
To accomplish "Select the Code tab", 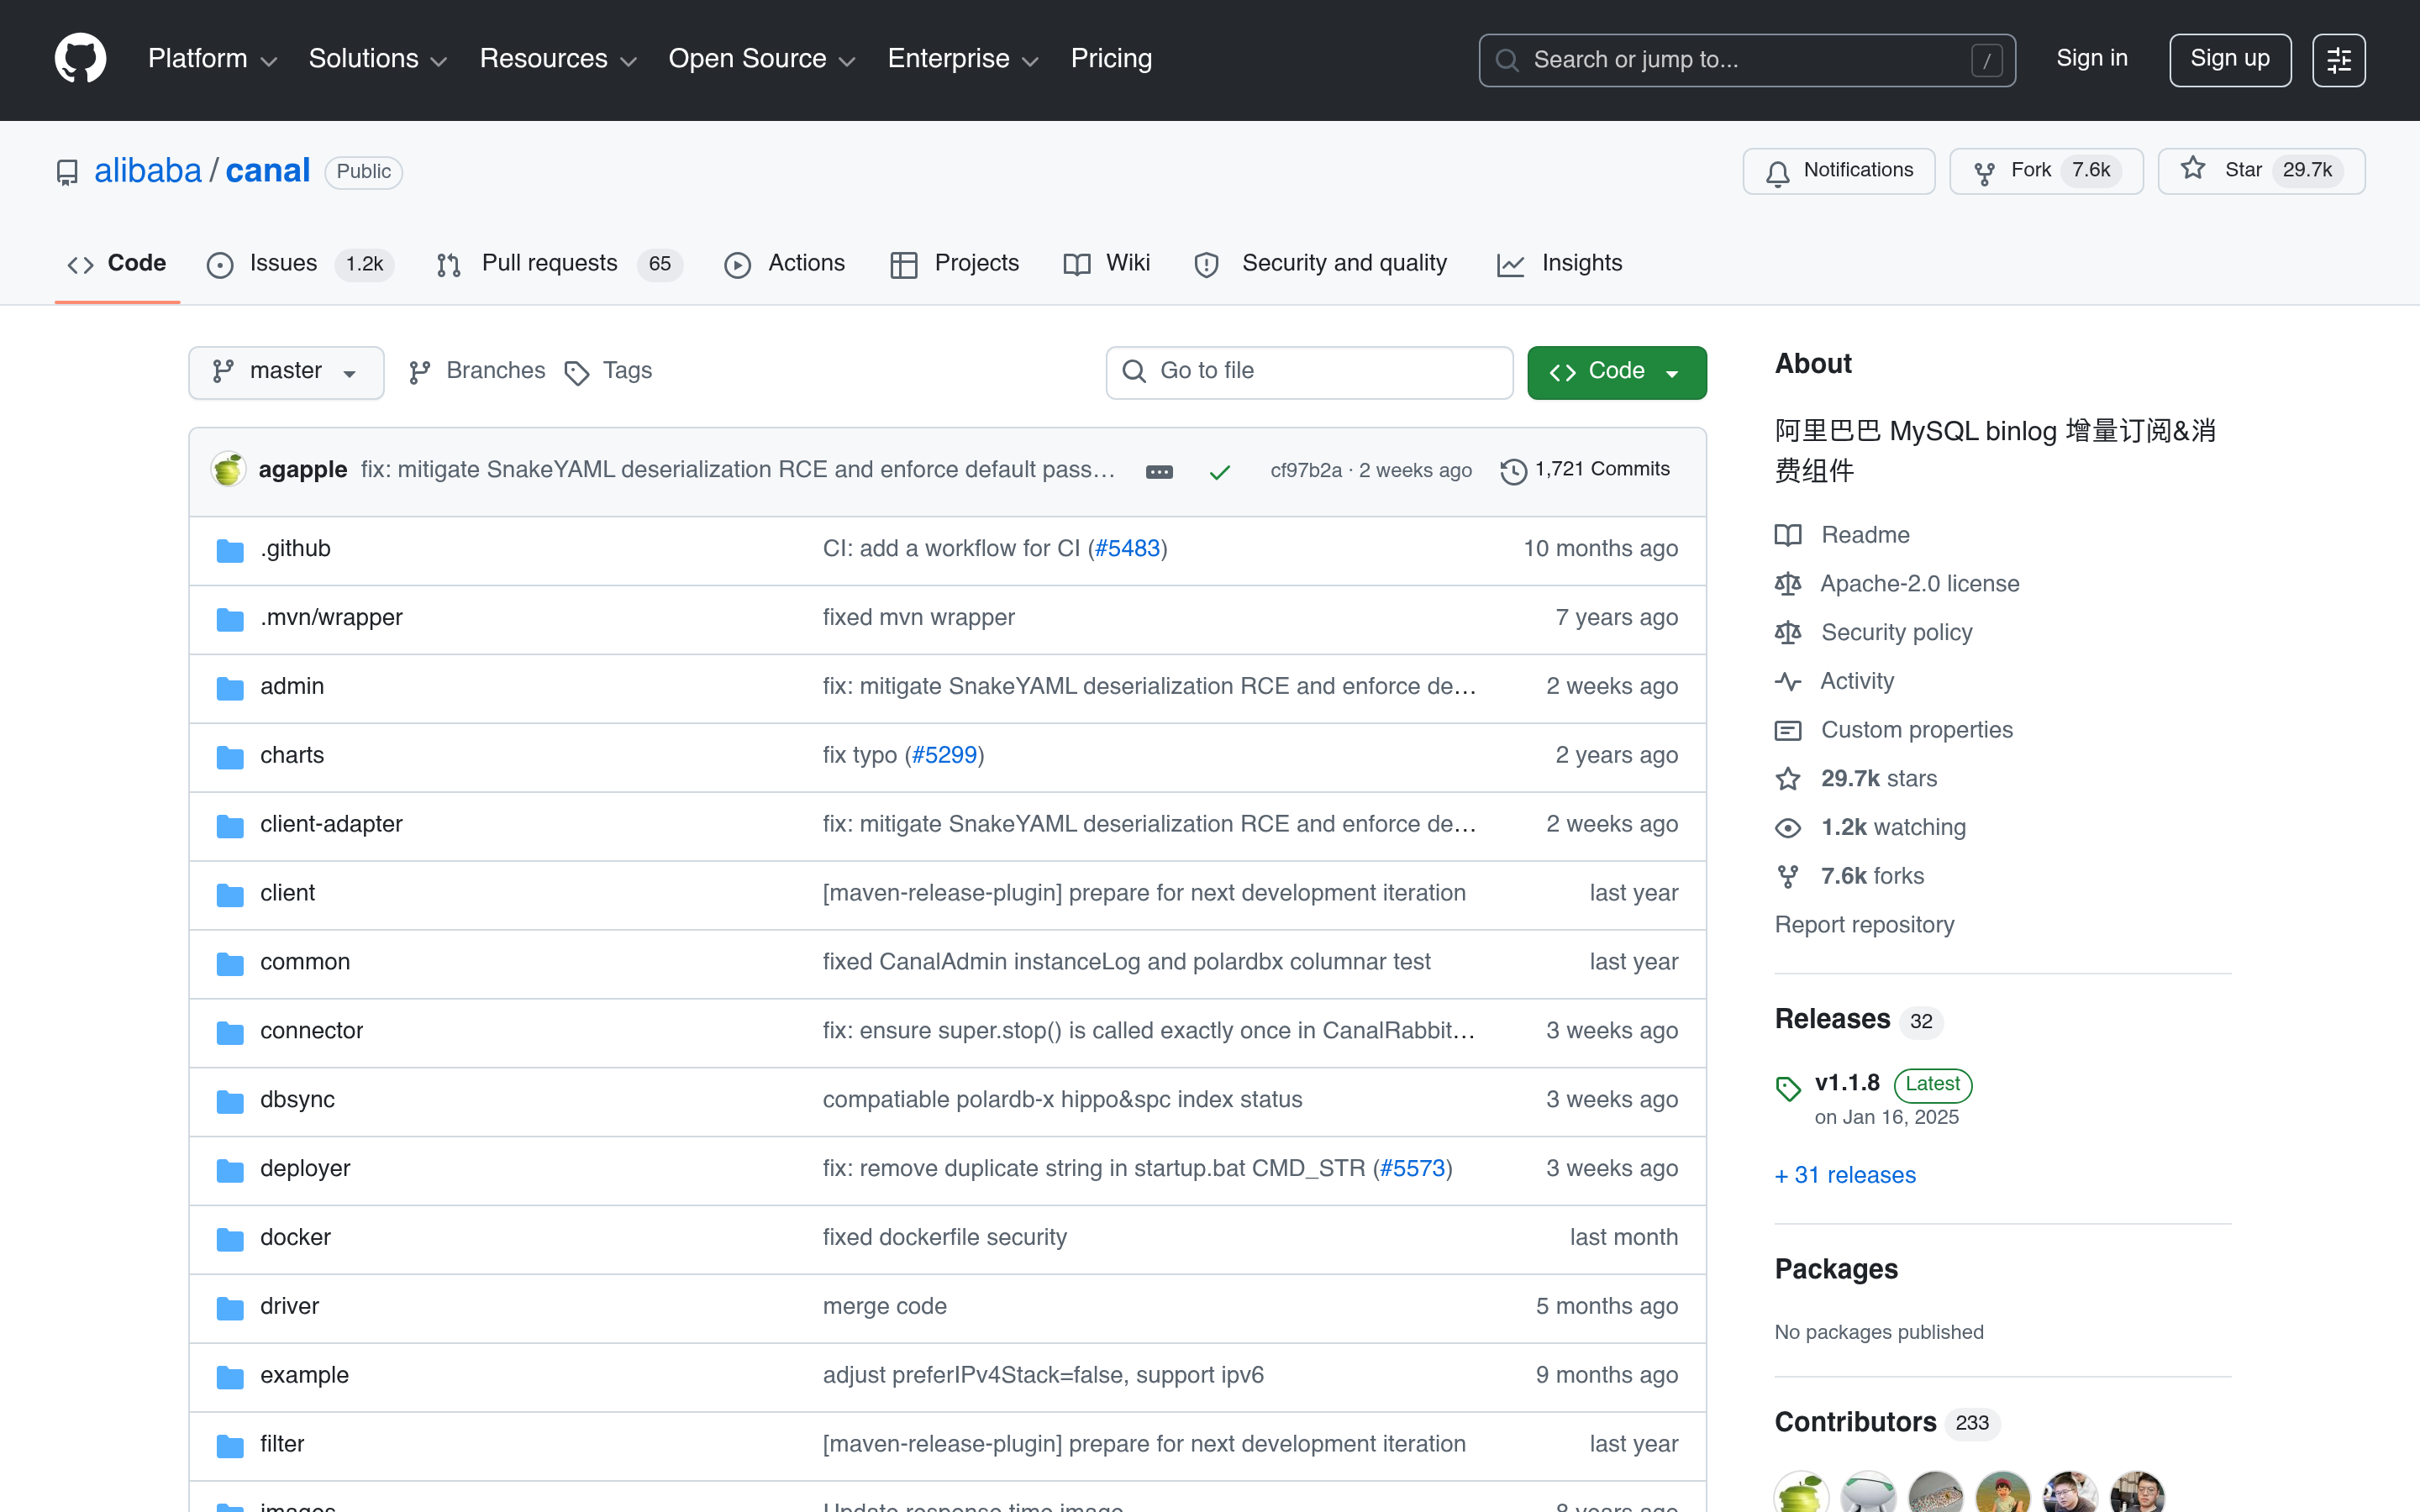I will click(x=117, y=264).
